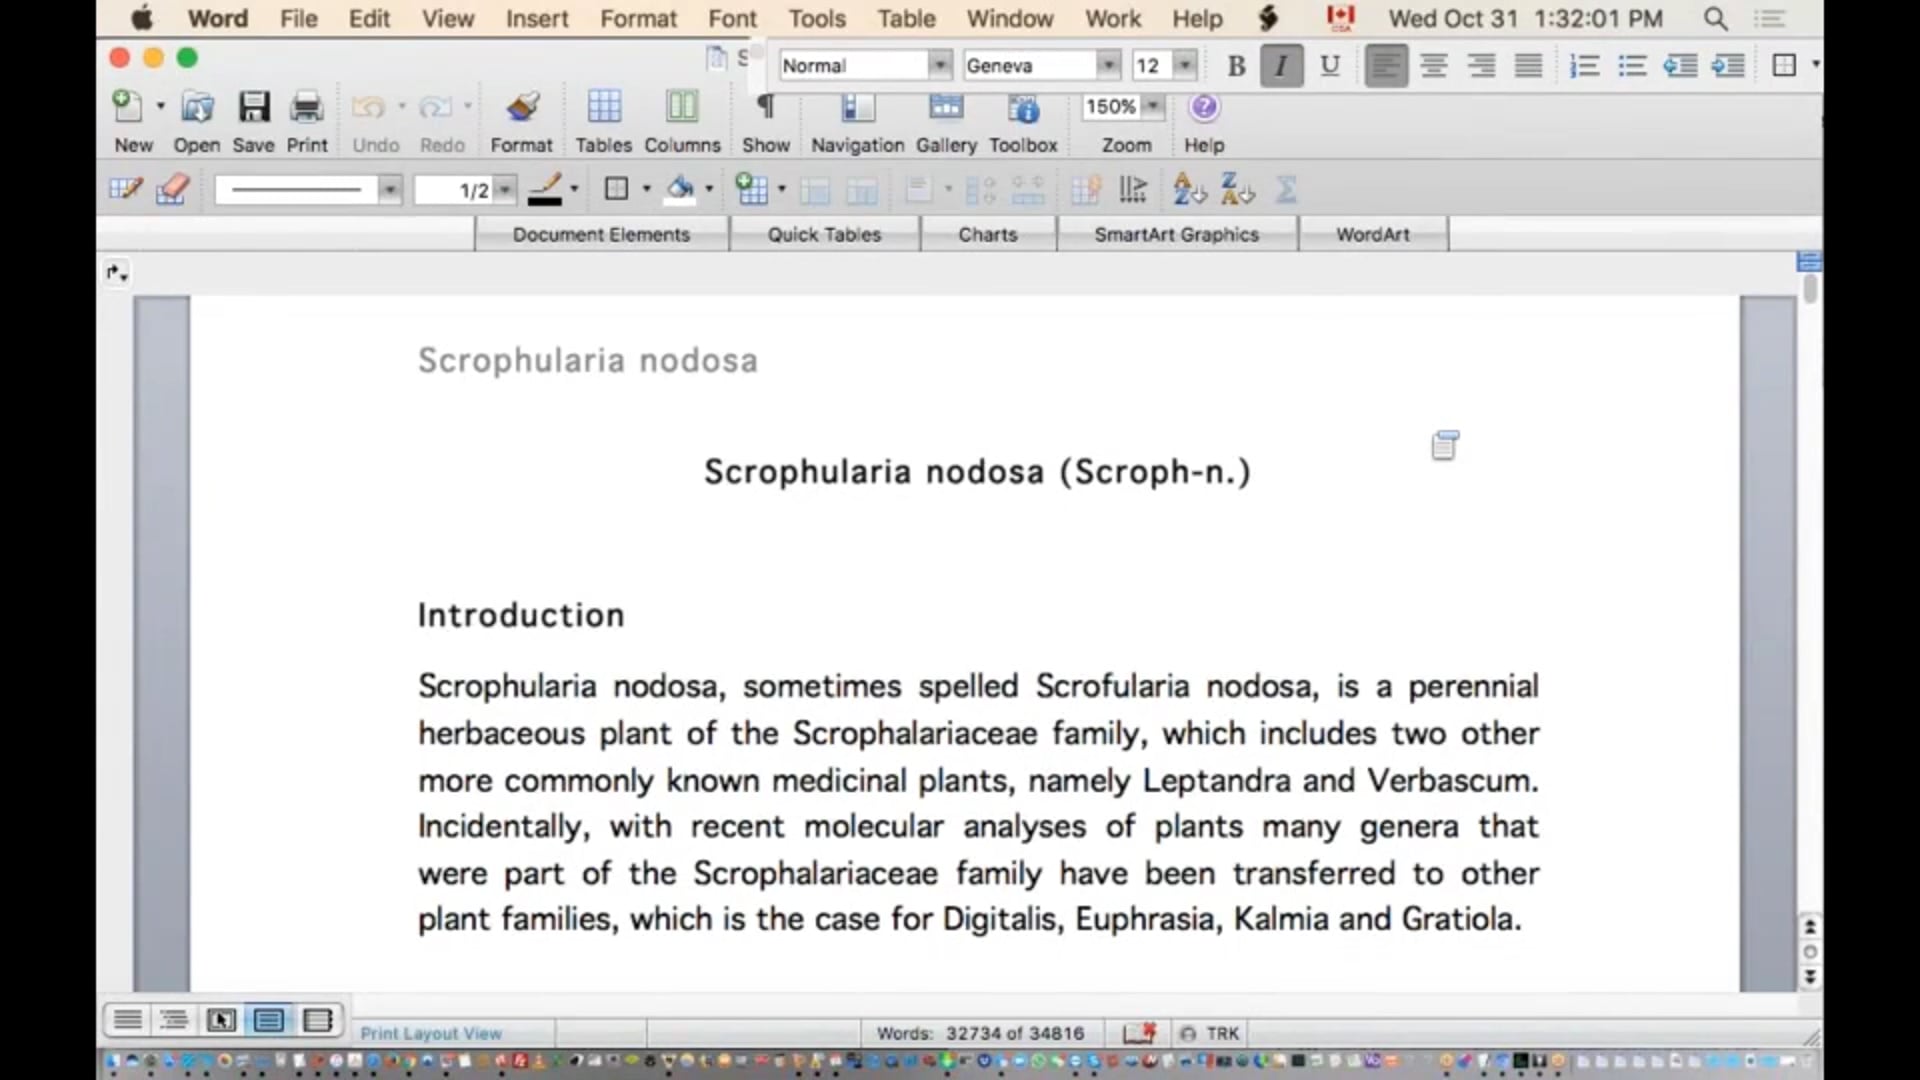Click the Sort Ascending A-Z icon
Viewport: 1920px width, 1080px height.
tap(1189, 189)
